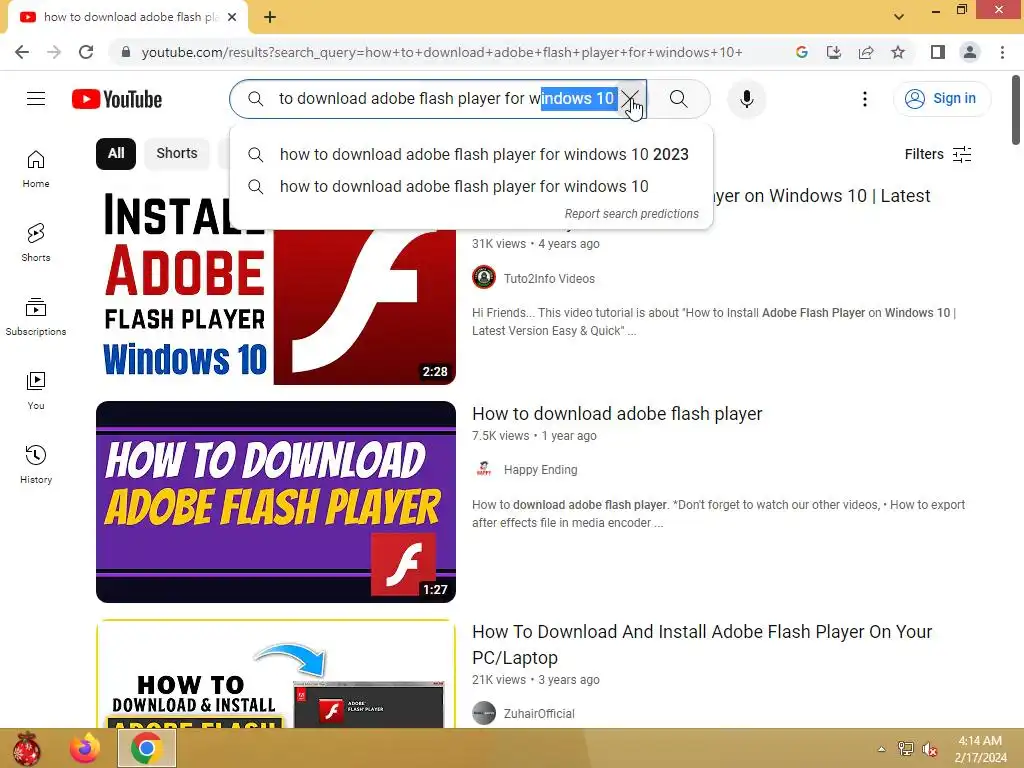Open the YouTube hamburger guide menu
Image resolution: width=1024 pixels, height=768 pixels.
(x=36, y=99)
